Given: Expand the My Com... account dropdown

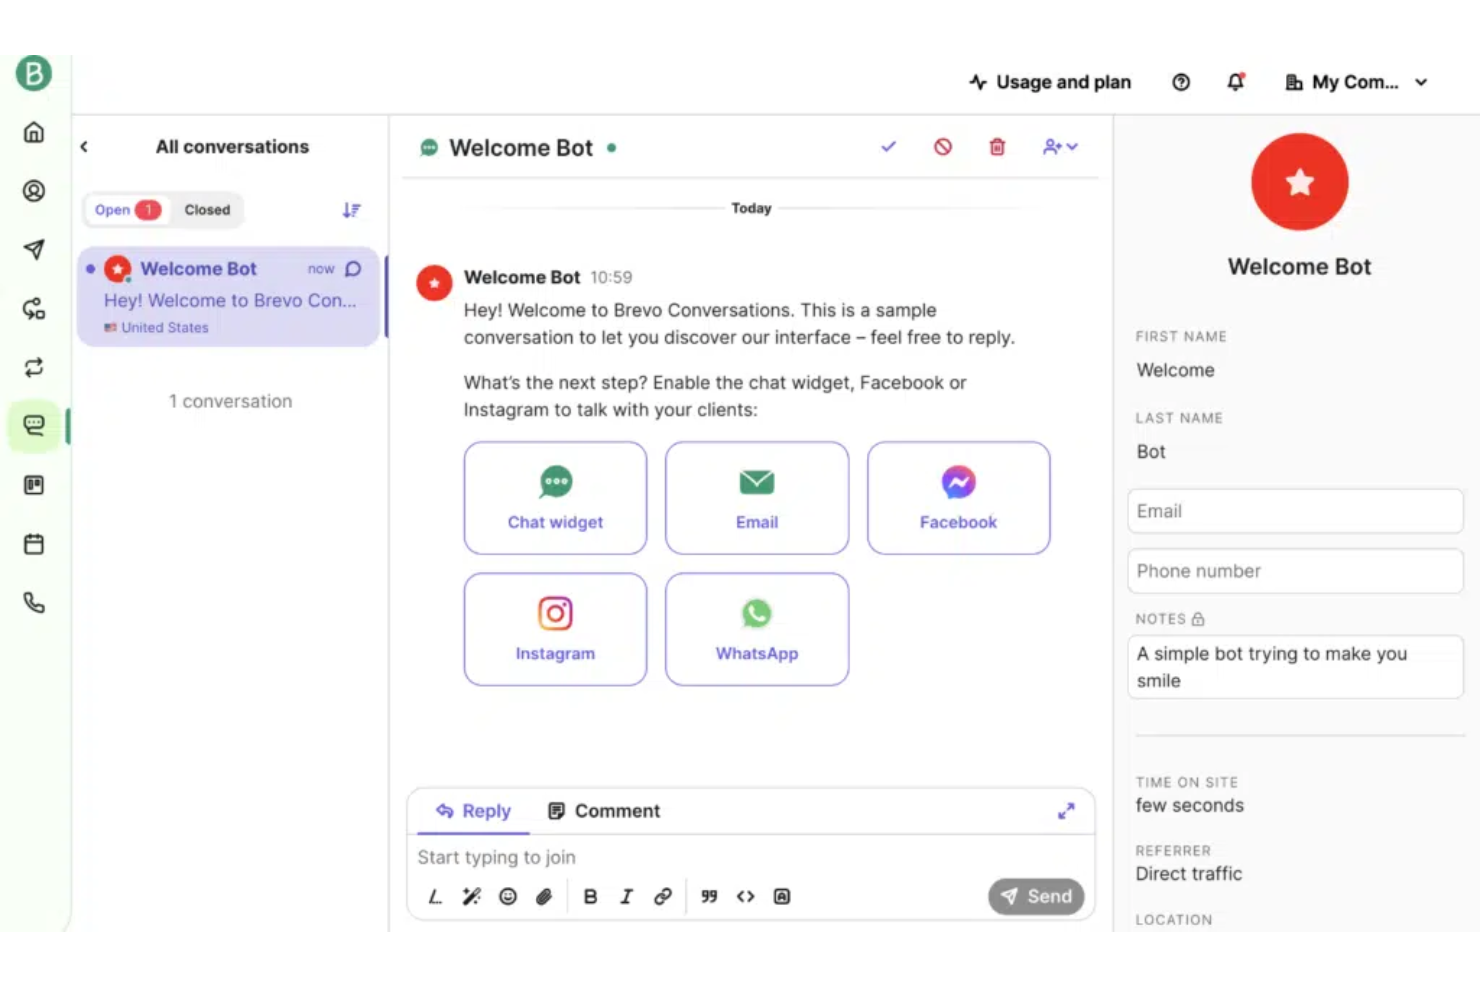Looking at the screenshot, I should click(1356, 82).
